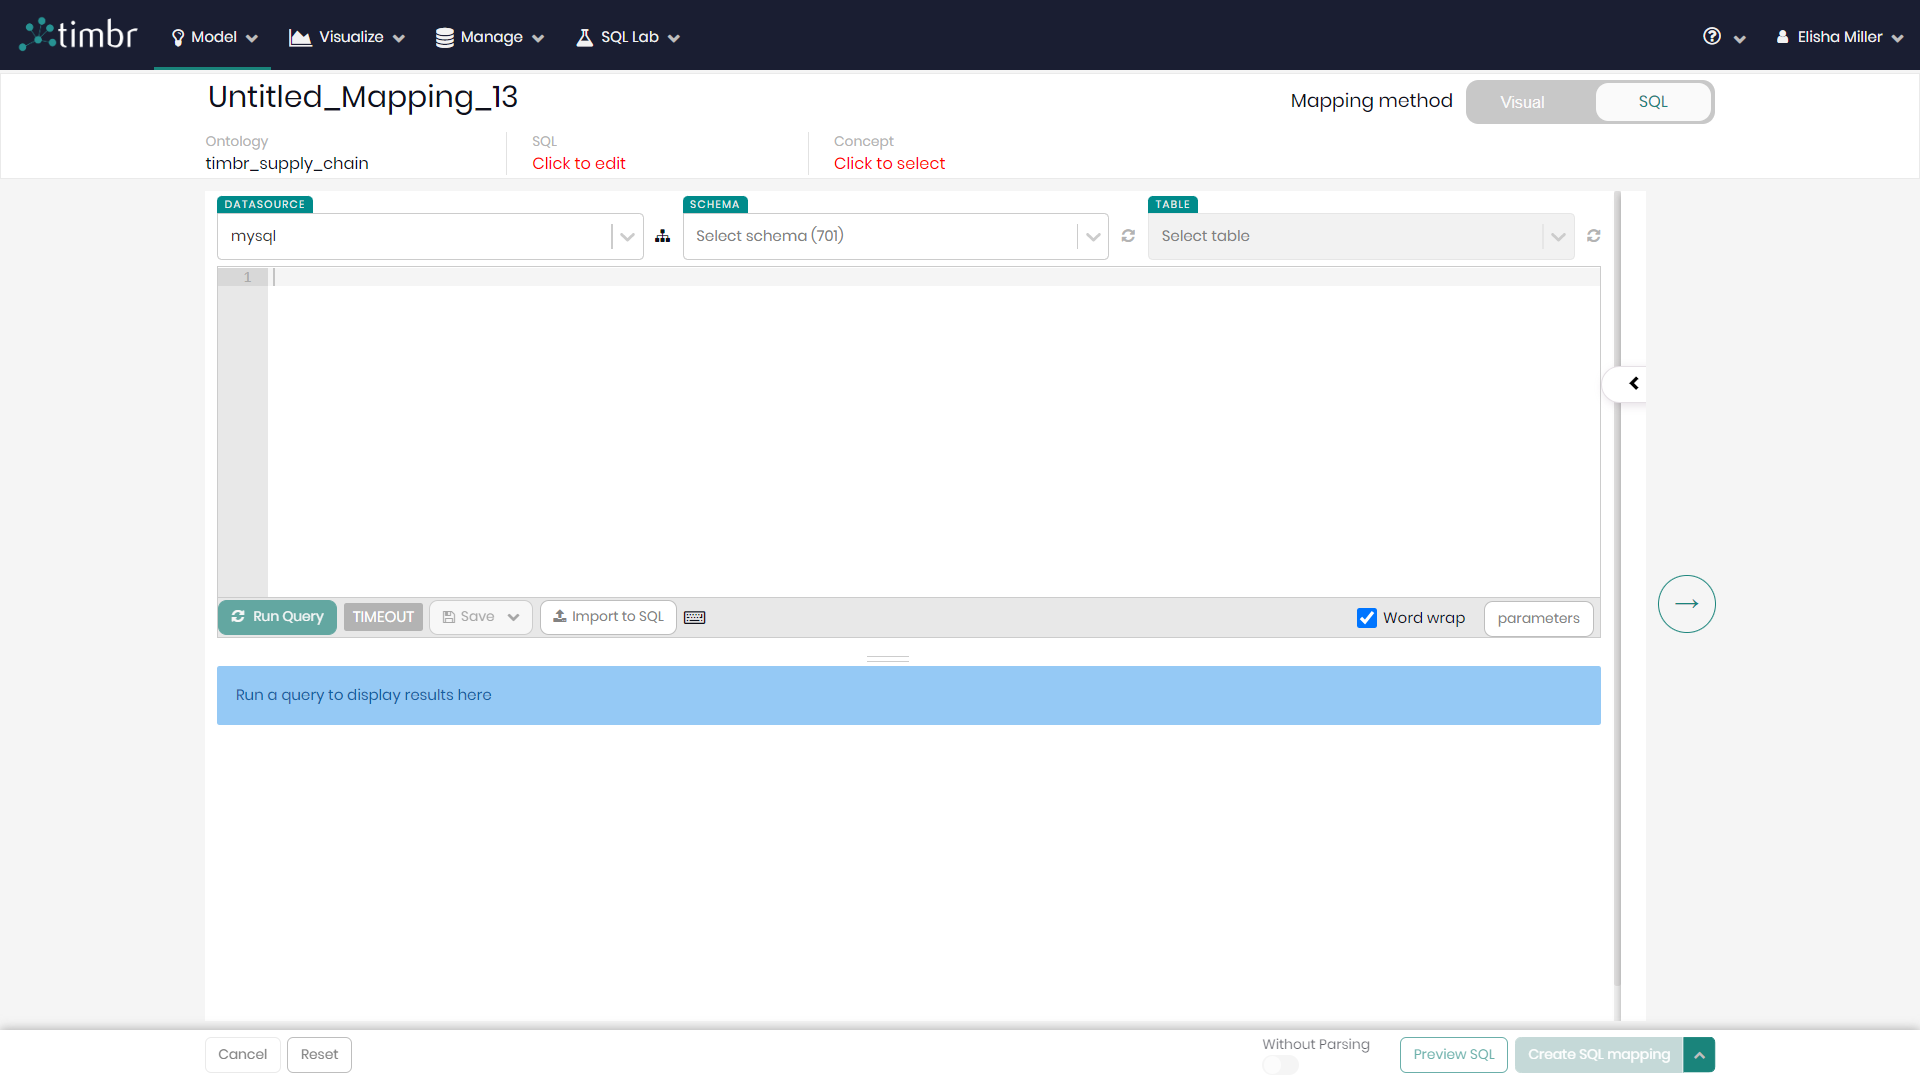Click the timbr logo
The height and width of the screenshot is (1080, 1920).
point(78,33)
